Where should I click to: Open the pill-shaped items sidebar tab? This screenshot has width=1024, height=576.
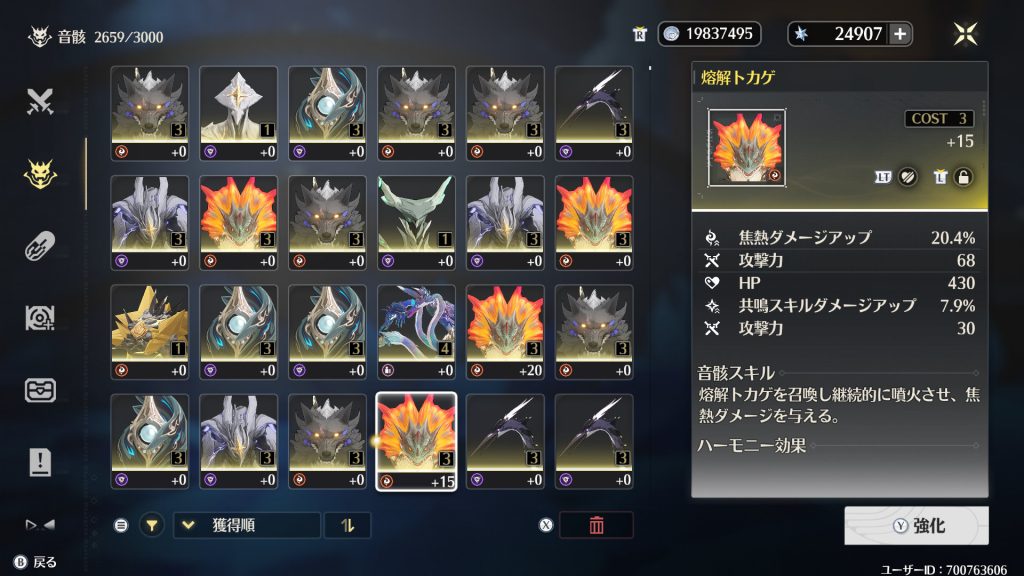click(40, 246)
